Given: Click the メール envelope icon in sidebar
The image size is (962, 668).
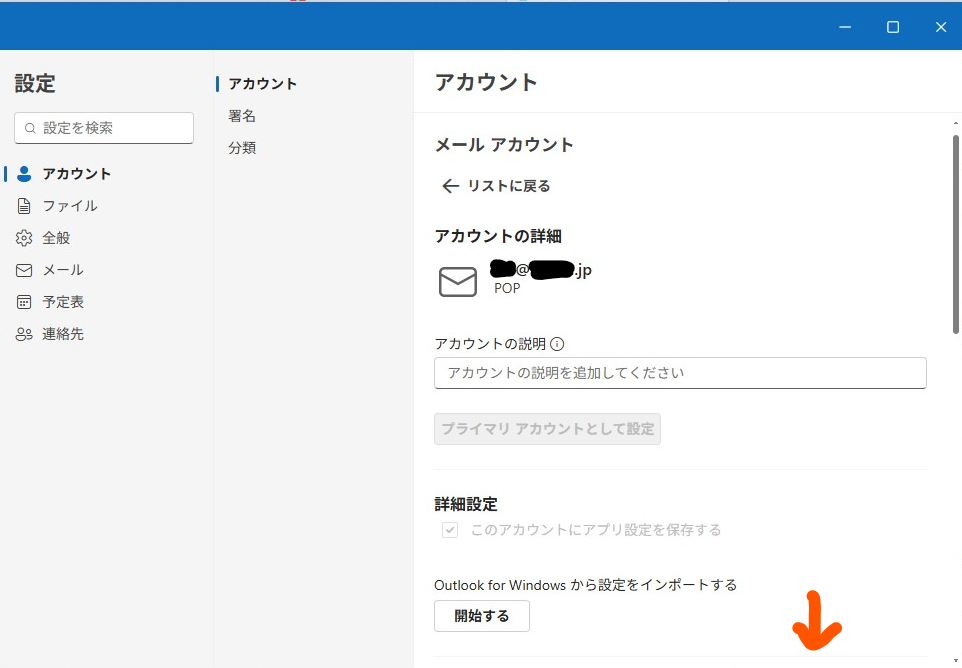Looking at the screenshot, I should click(24, 270).
